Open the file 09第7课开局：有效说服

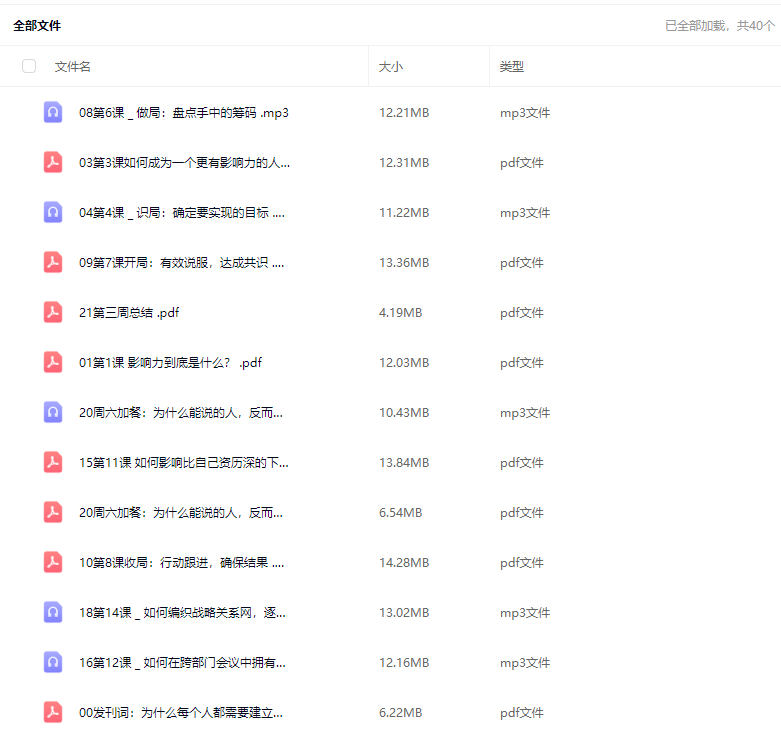182,262
